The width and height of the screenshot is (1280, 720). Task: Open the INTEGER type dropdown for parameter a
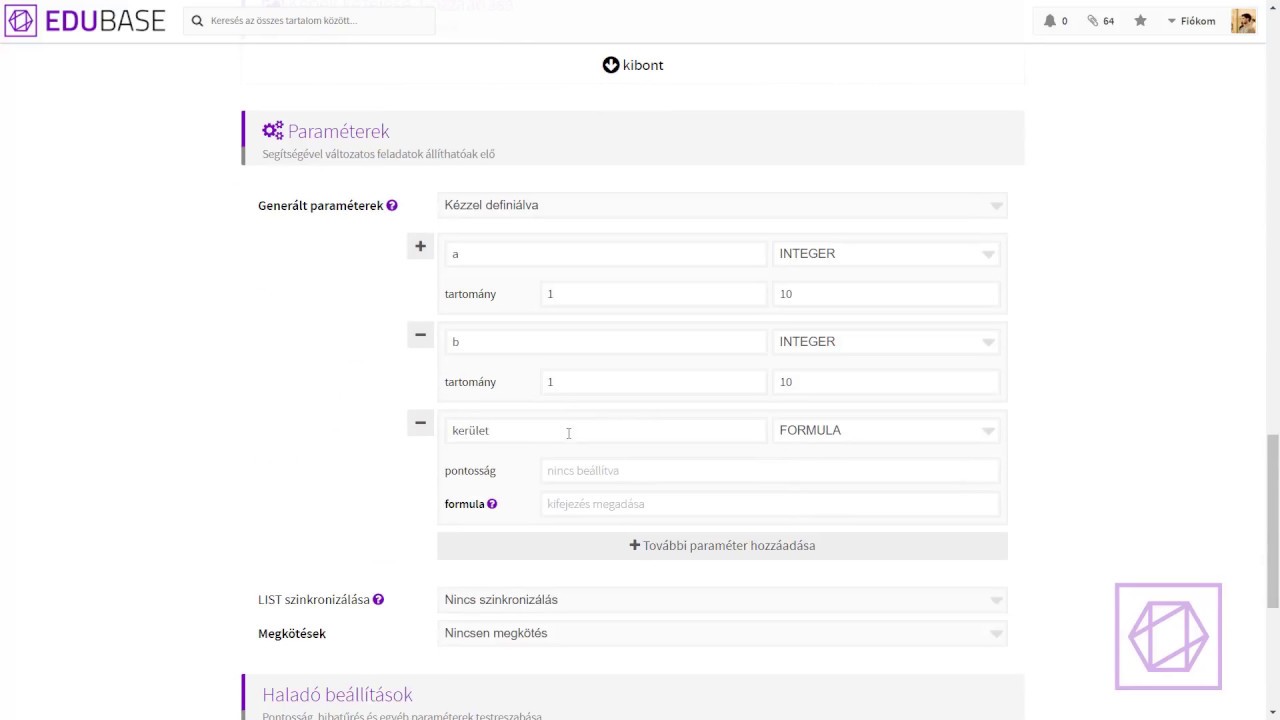click(x=886, y=254)
